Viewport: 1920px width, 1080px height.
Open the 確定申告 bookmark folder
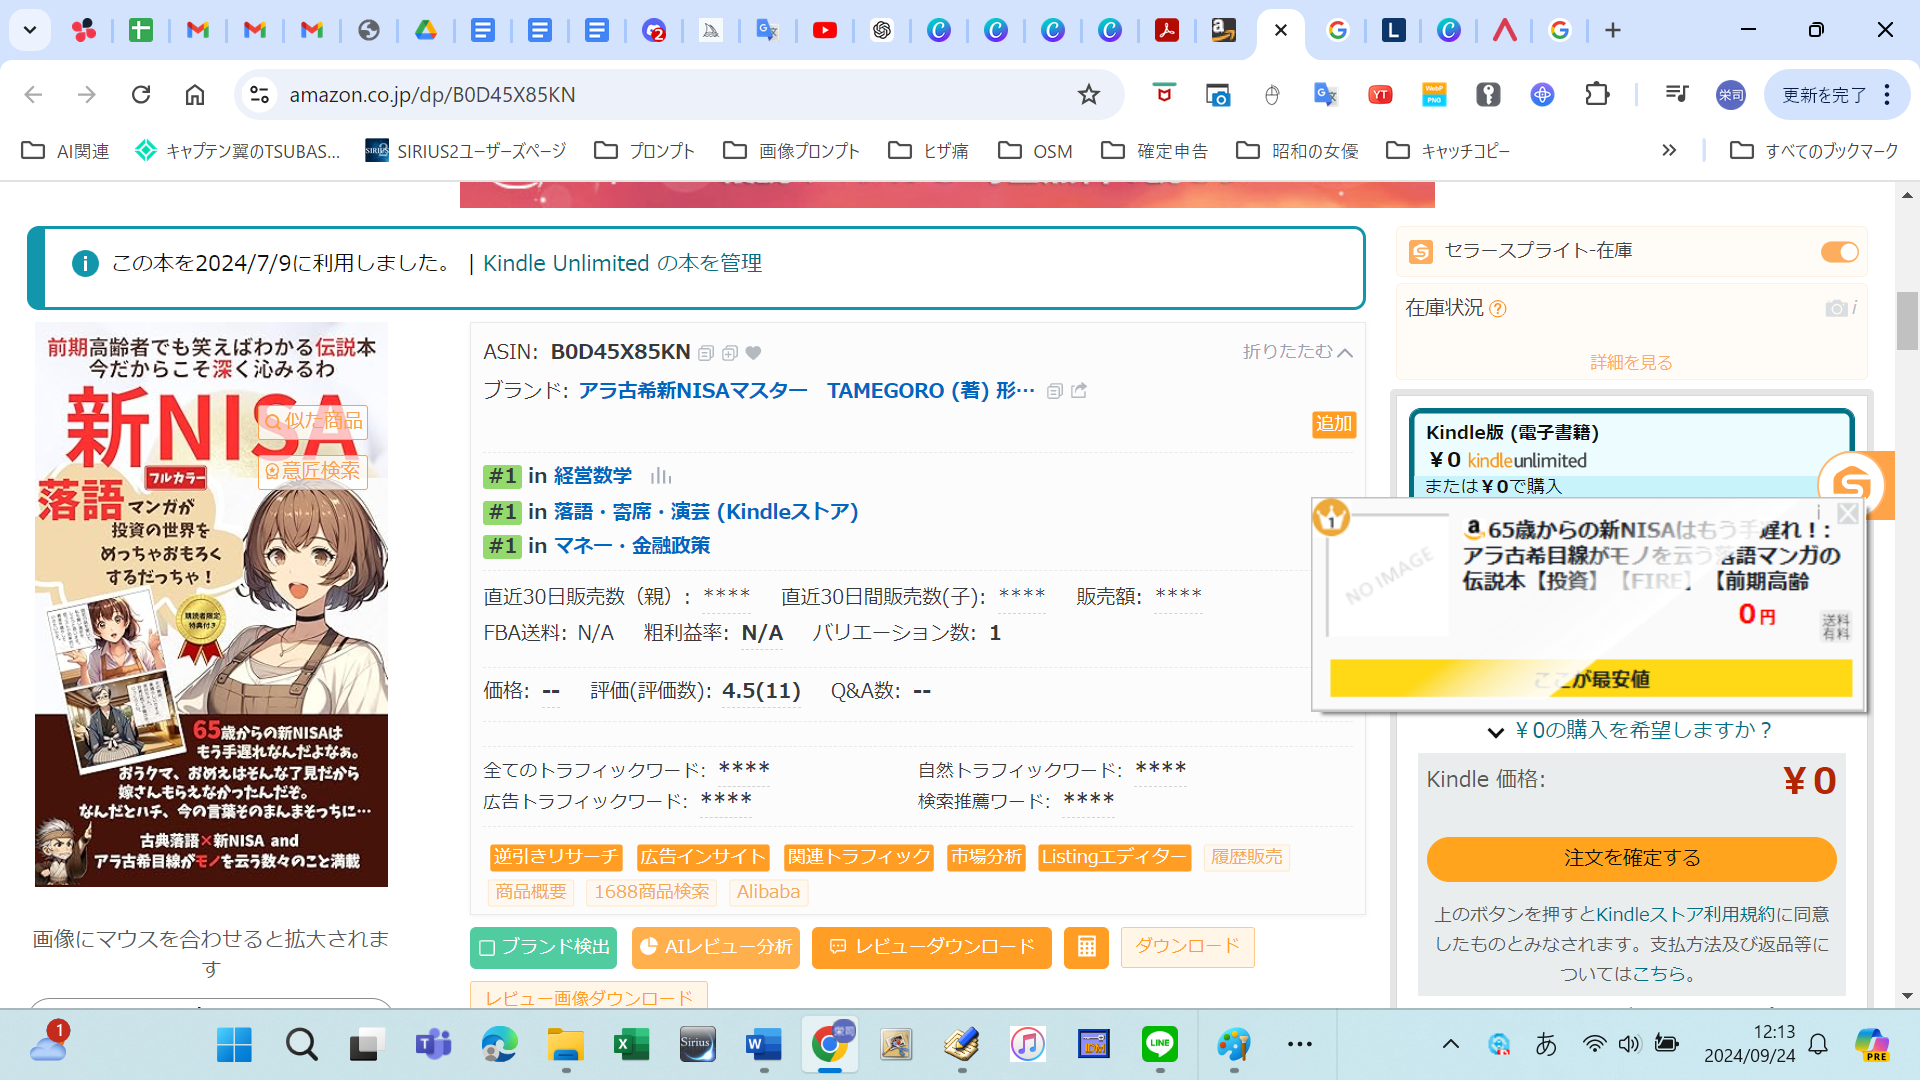tap(1154, 151)
